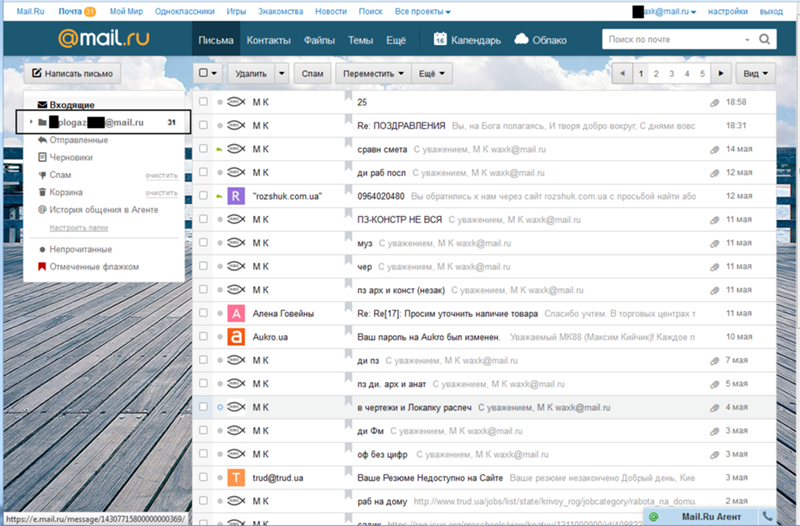The height and width of the screenshot is (526, 800).
Task: Click flag marker on 'ди Фм' message
Action: coord(348,425)
